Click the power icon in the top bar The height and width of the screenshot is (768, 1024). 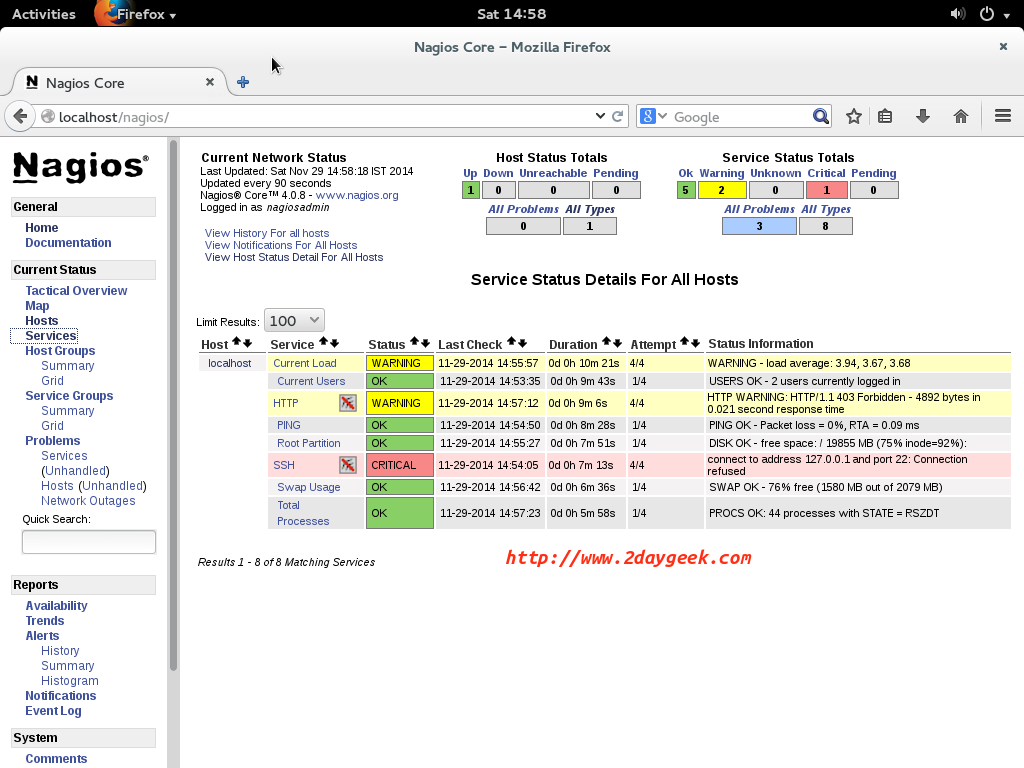[987, 14]
